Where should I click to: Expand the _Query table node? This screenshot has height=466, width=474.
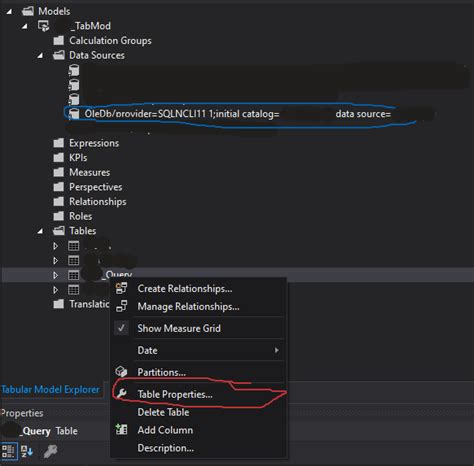tap(55, 275)
